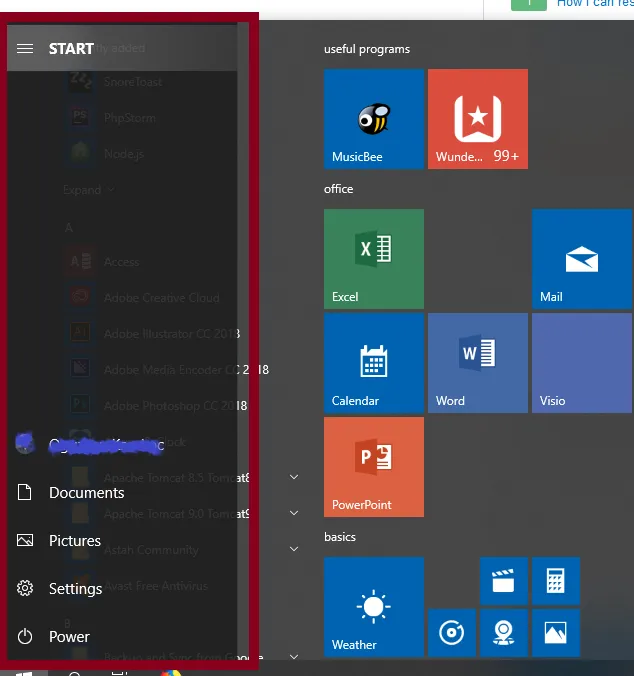
Task: Open the Wunderlist tile showing 99+
Action: [478, 119]
